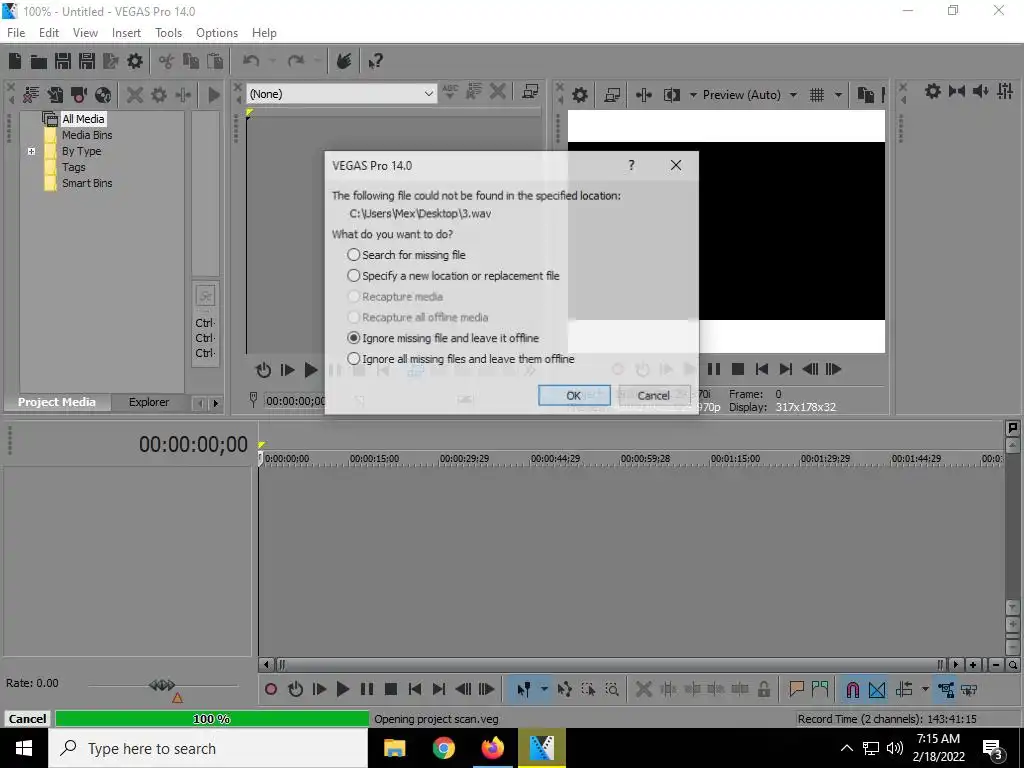Click the What's This help icon
The width and height of the screenshot is (1024, 768).
376,61
